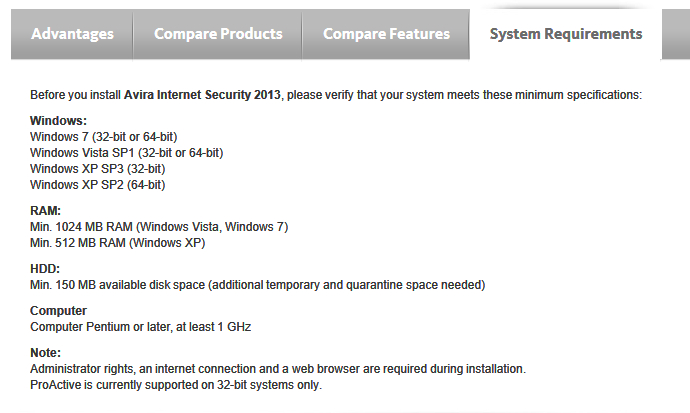Image resolution: width=690 pixels, height=413 pixels.
Task: Click the bold Avira Internet Security 2013 text
Action: 202,95
